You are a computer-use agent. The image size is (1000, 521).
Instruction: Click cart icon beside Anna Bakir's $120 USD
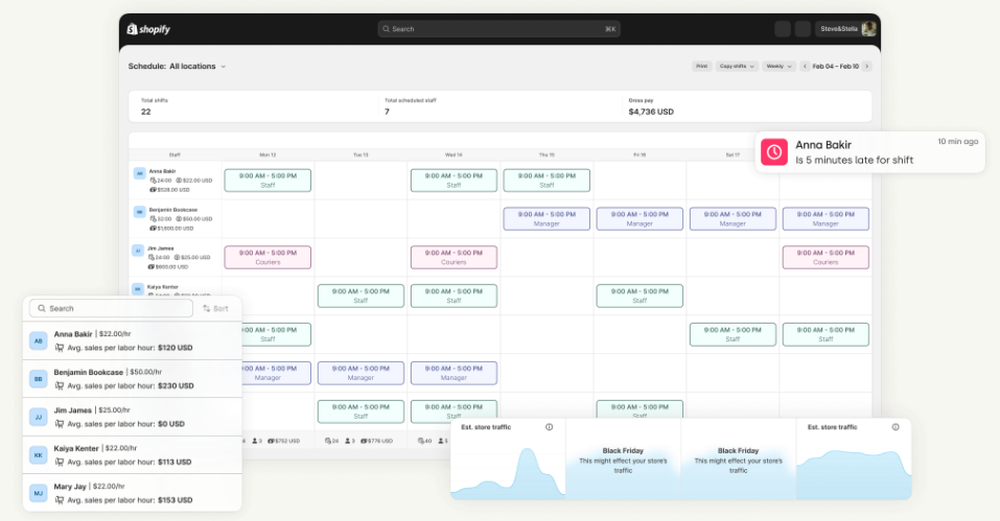point(59,348)
